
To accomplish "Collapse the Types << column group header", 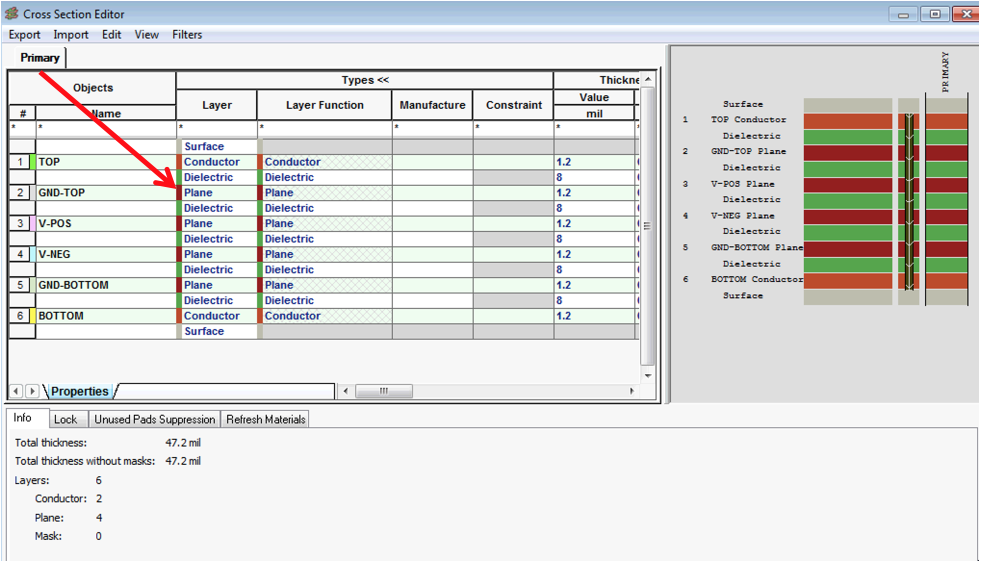I will 364,80.
